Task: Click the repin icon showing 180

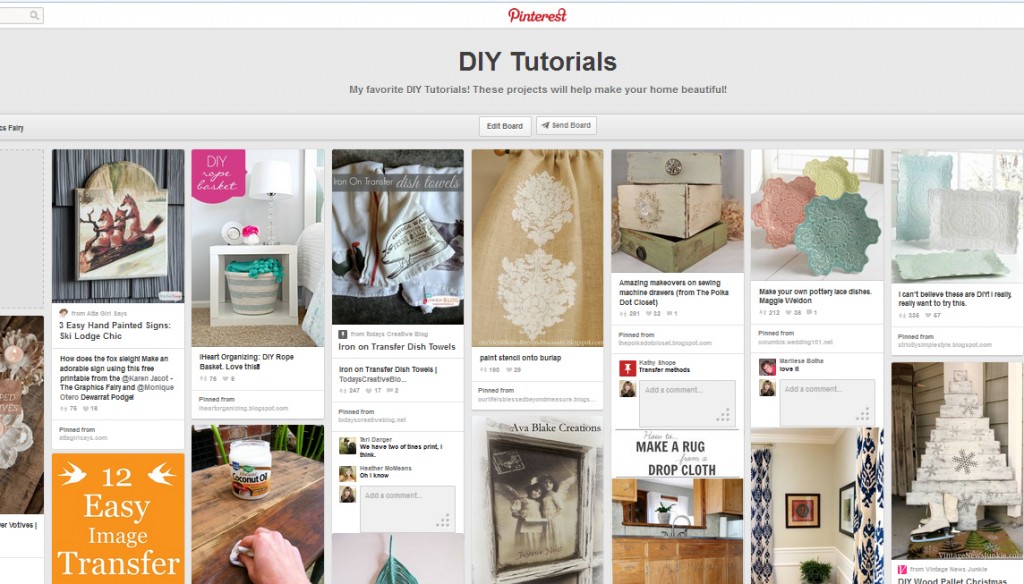Action: point(483,370)
